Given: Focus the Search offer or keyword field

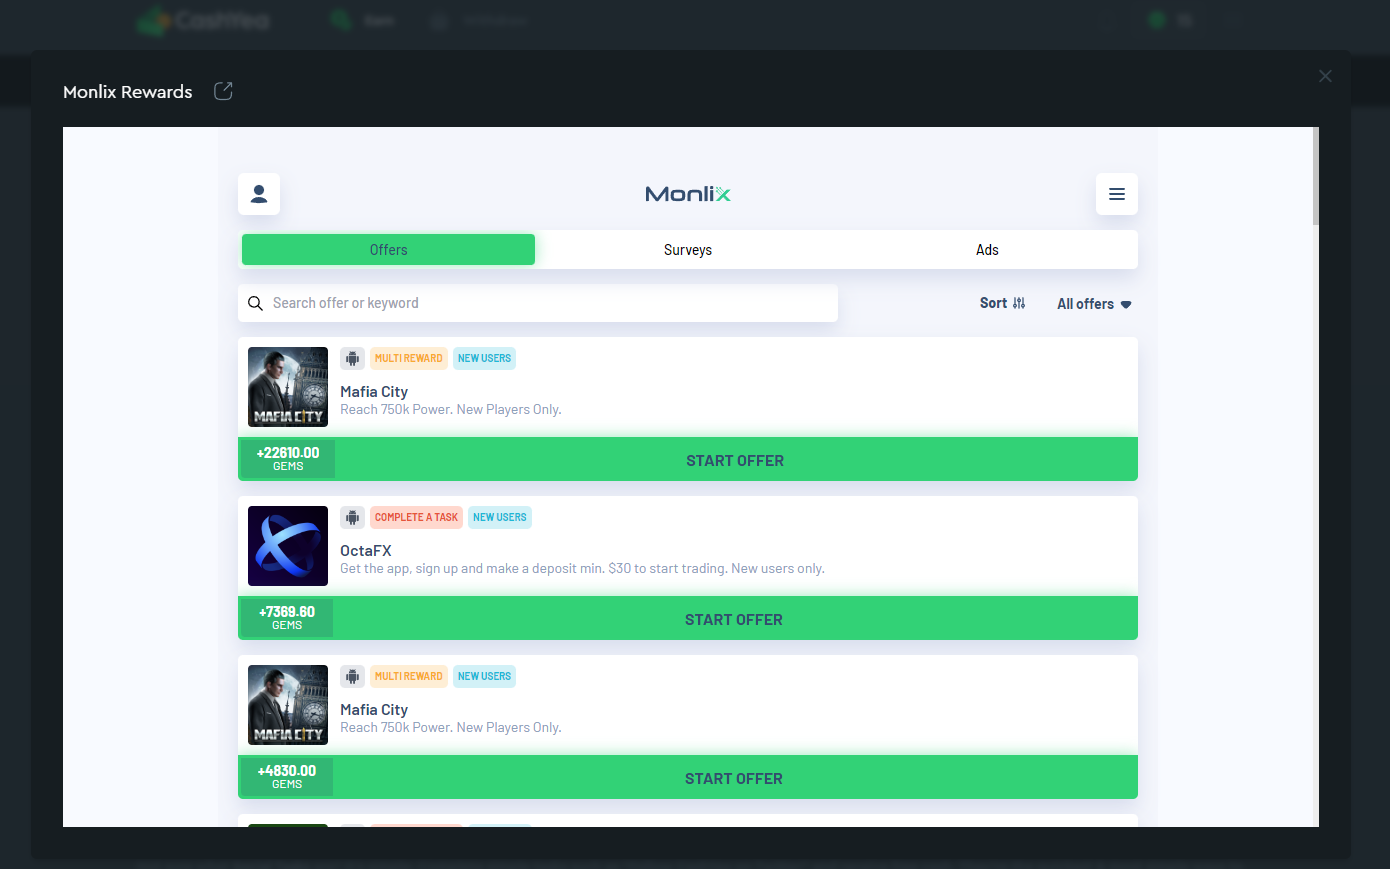Looking at the screenshot, I should coord(538,303).
